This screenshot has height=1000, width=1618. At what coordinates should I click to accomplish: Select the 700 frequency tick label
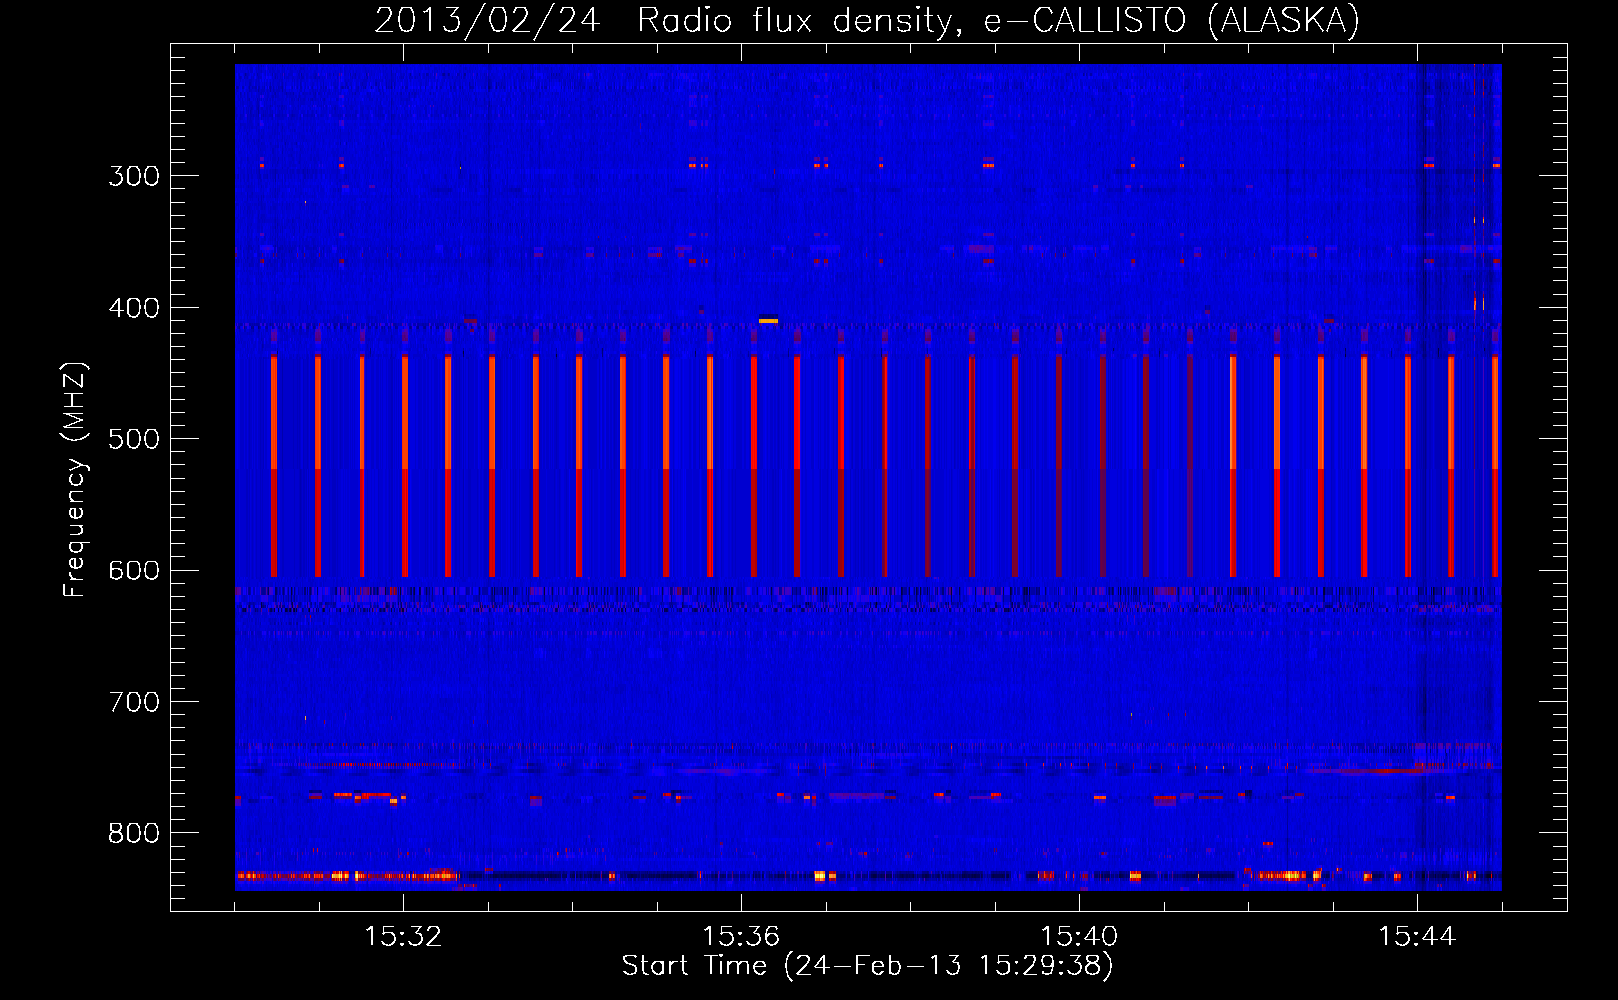[134, 702]
